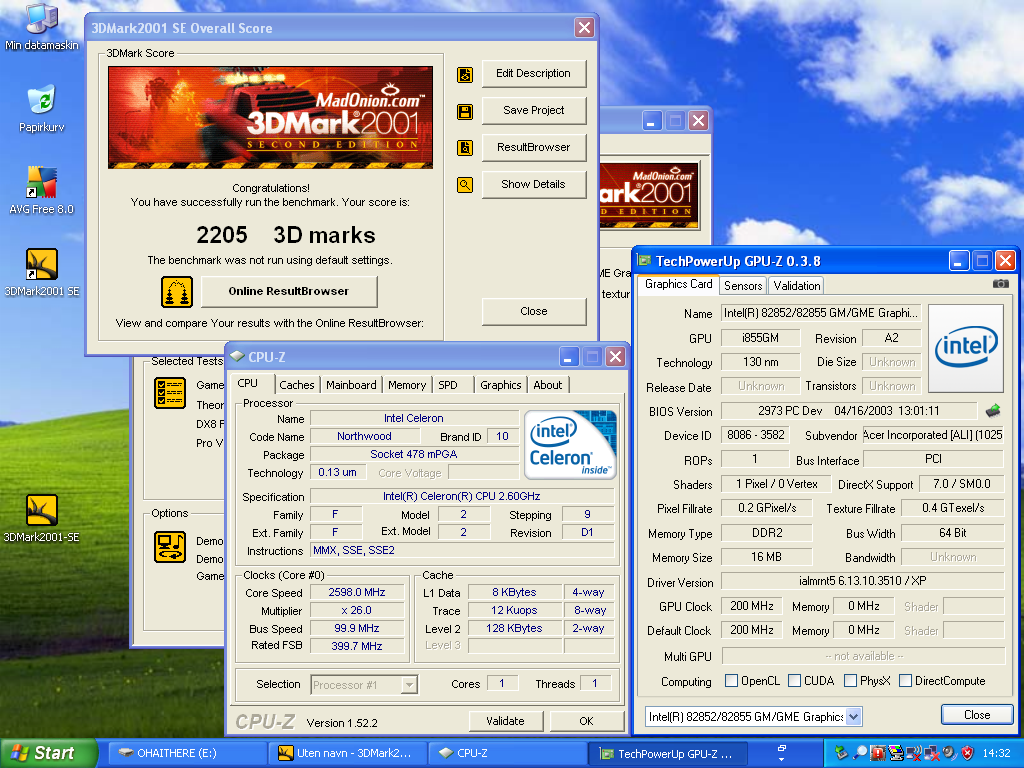Click the Intel logo in GPU-Z

(x=966, y=348)
